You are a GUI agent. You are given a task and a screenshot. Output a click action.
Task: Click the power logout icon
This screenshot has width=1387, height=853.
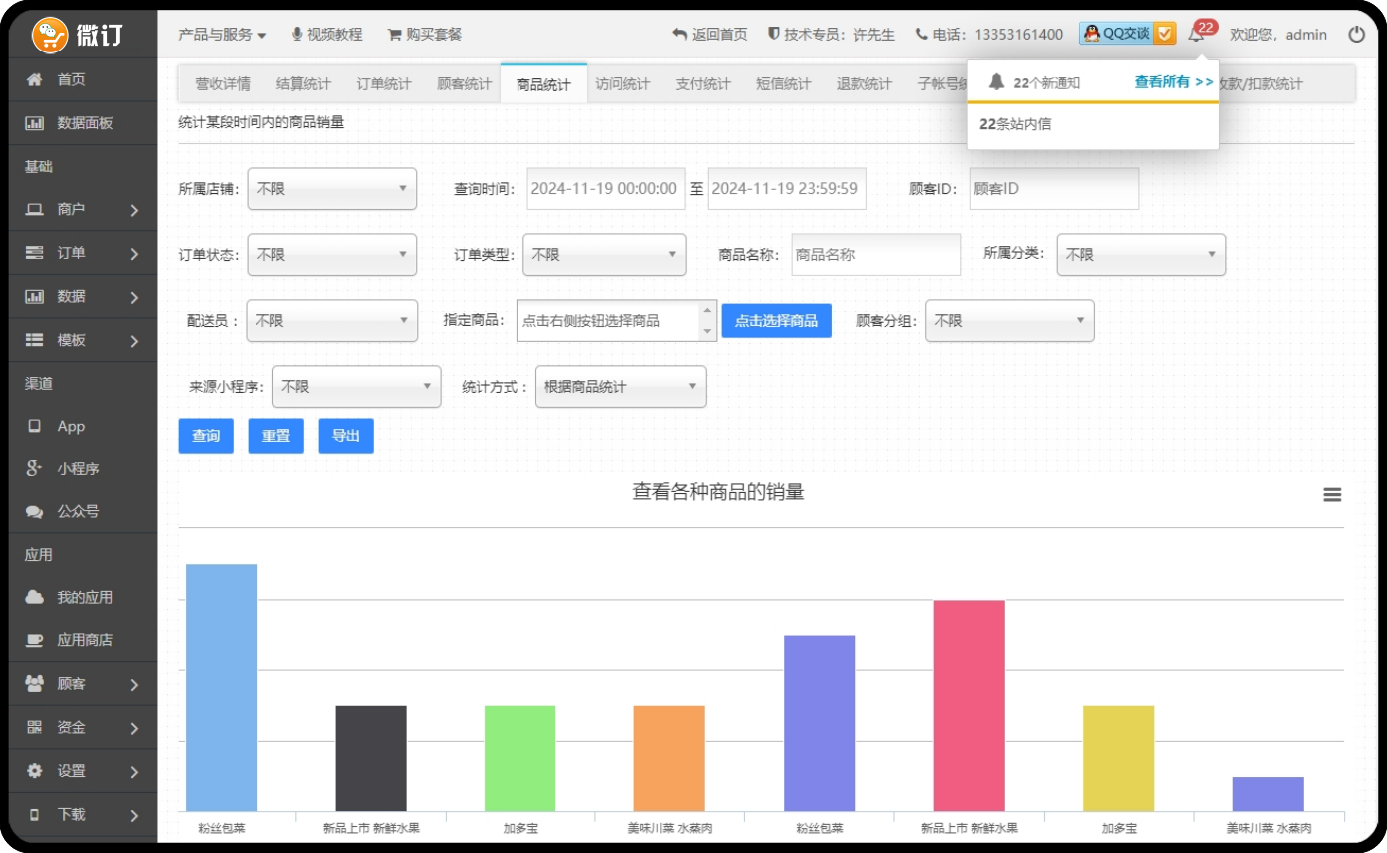1357,34
